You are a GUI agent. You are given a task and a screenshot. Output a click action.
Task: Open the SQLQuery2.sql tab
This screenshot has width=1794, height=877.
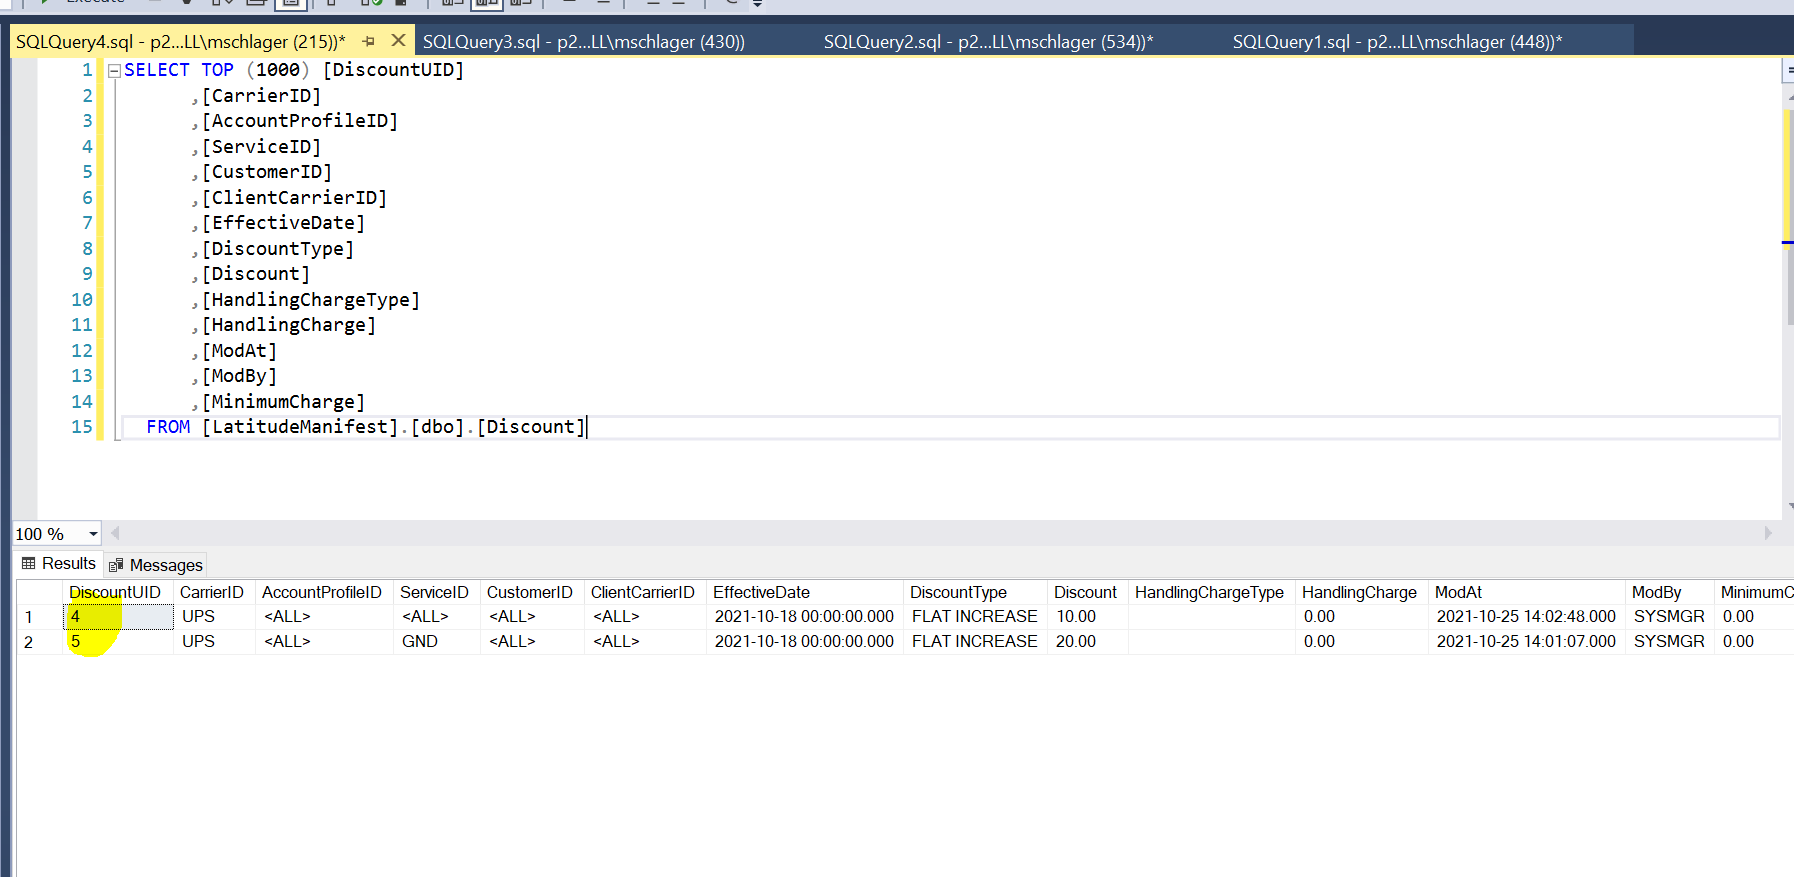click(x=988, y=41)
